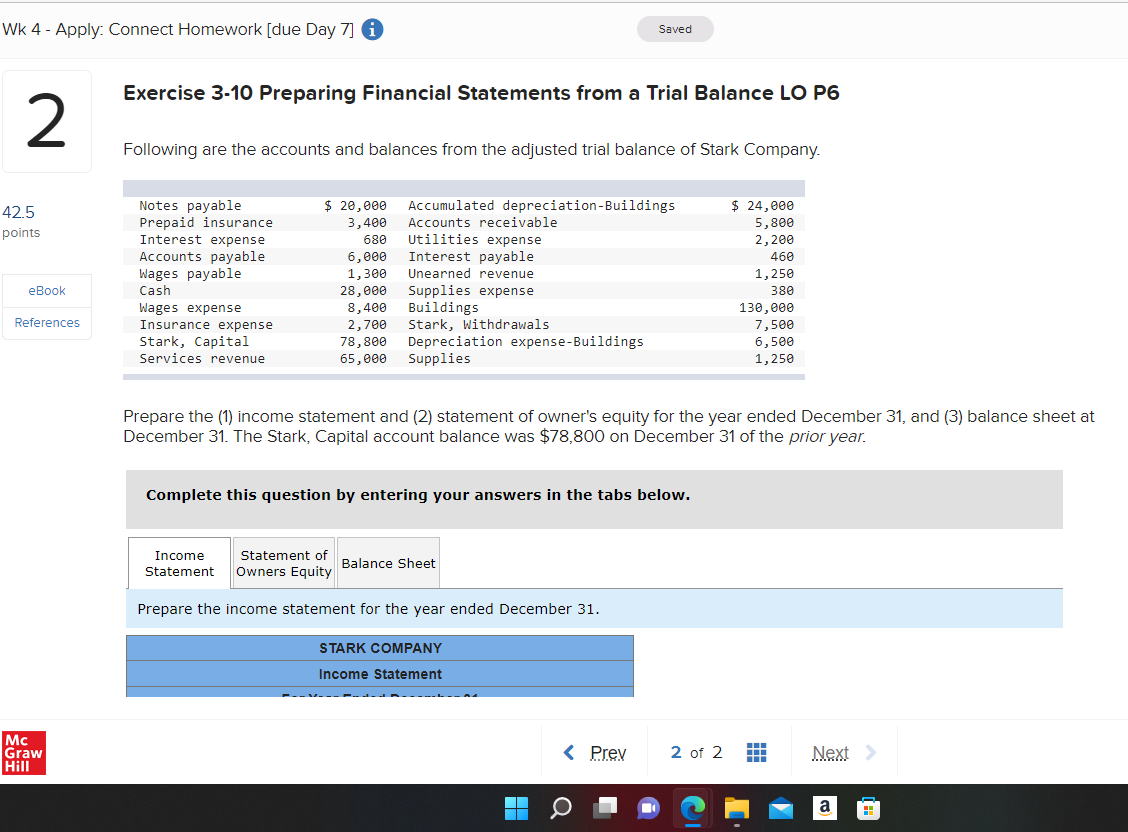Open the eBook resource

pyautogui.click(x=47, y=291)
